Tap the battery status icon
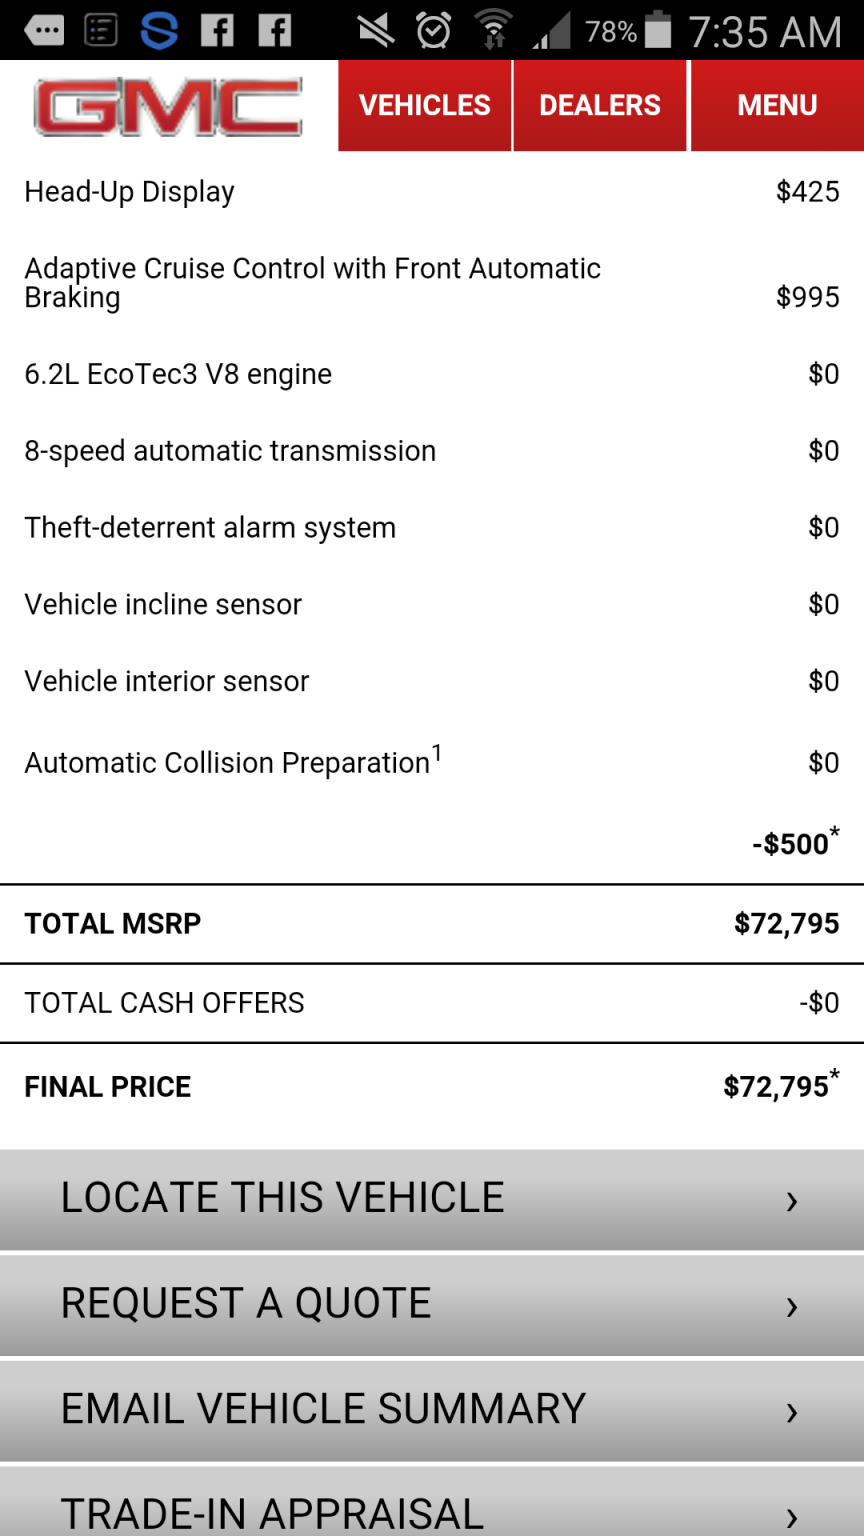Image resolution: width=864 pixels, height=1536 pixels. [x=658, y=30]
